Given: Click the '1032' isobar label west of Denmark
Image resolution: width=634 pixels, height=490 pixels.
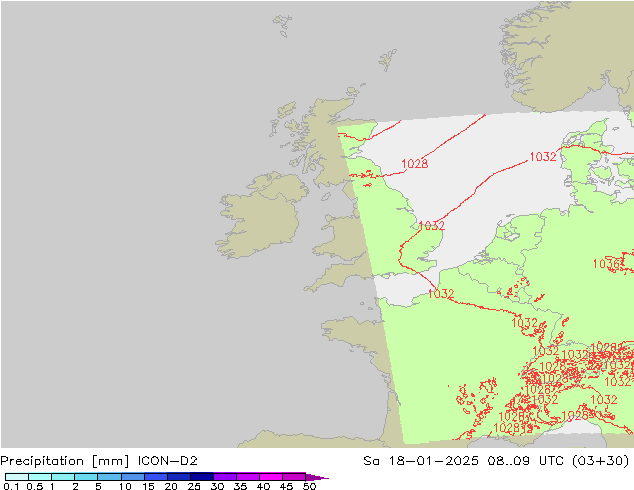Looking at the screenshot, I should [x=543, y=157].
